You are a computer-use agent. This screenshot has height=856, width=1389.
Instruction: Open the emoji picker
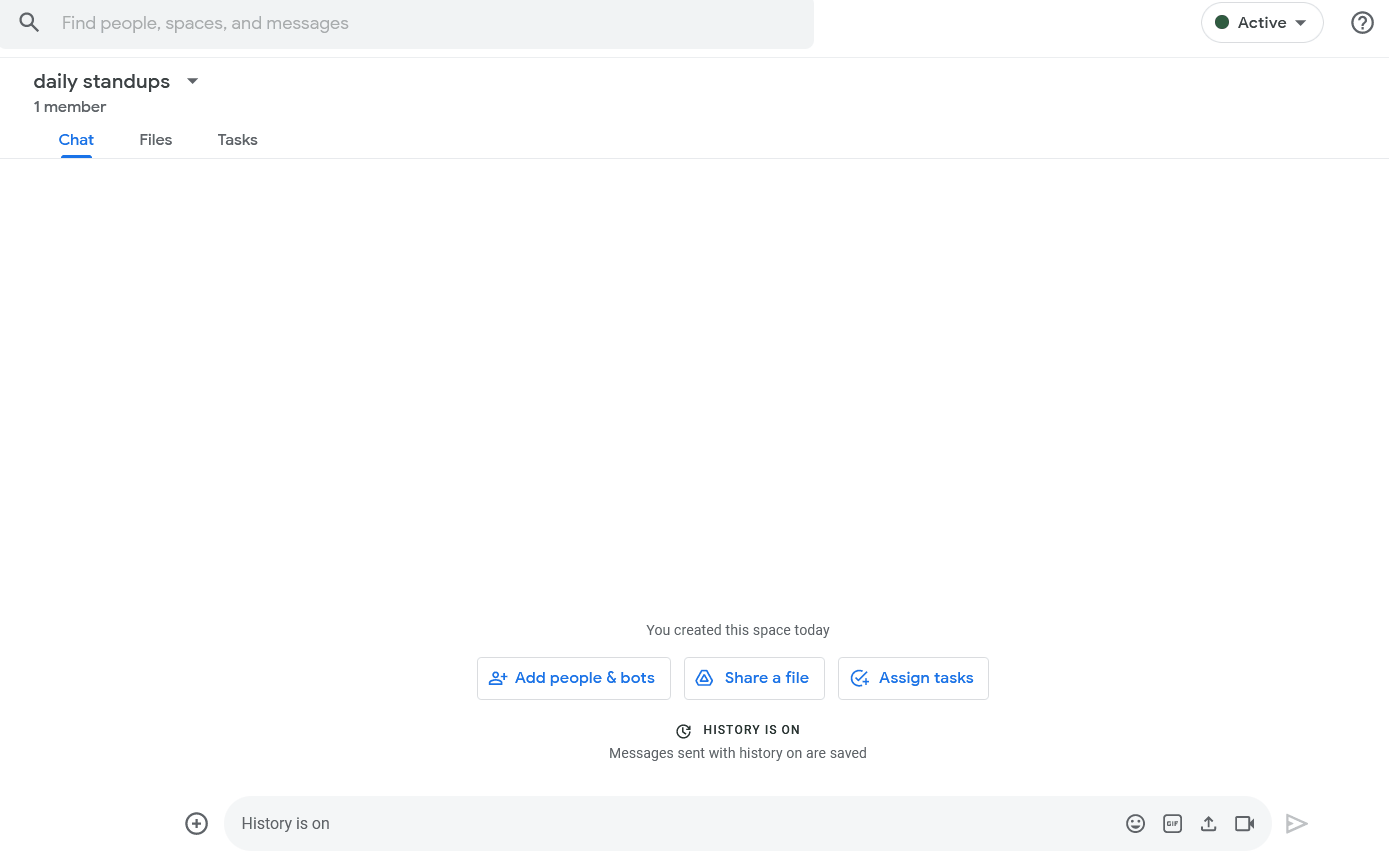click(1135, 824)
